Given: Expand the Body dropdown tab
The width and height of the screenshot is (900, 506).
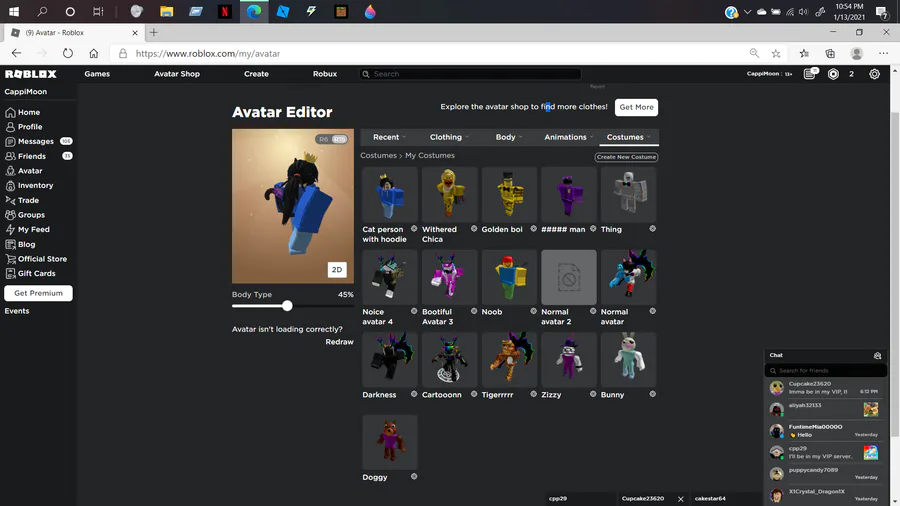Looking at the screenshot, I should coord(509,137).
